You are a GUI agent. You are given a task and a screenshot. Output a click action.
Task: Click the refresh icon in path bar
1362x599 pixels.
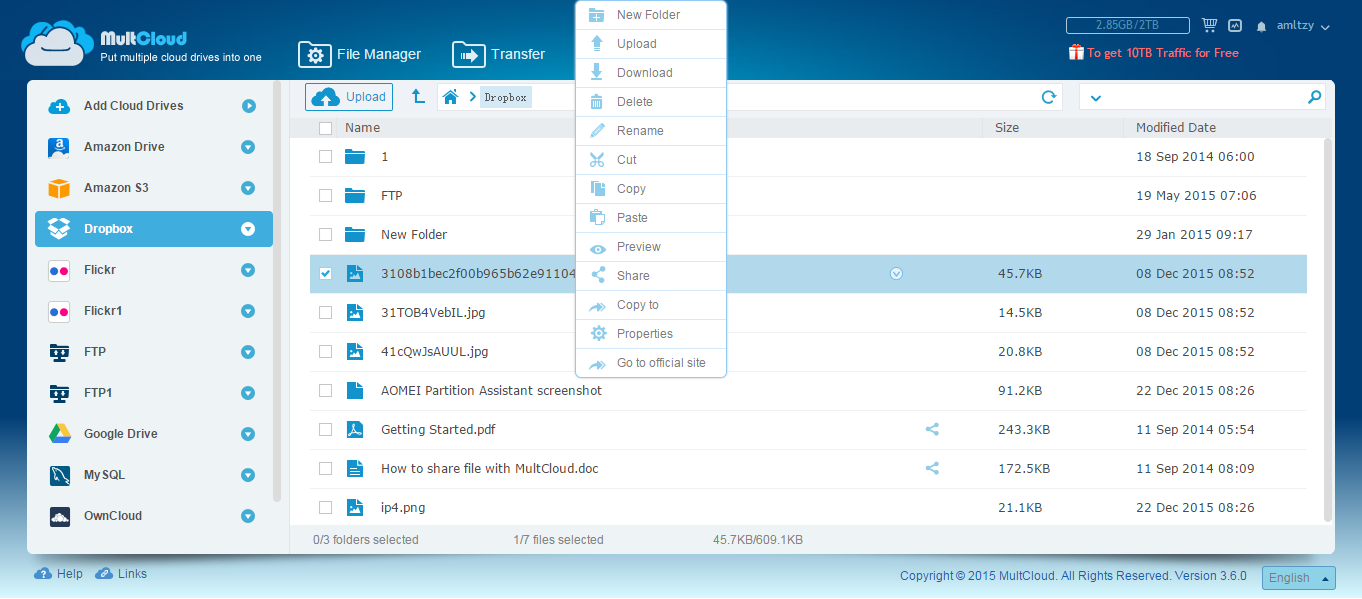(1049, 97)
